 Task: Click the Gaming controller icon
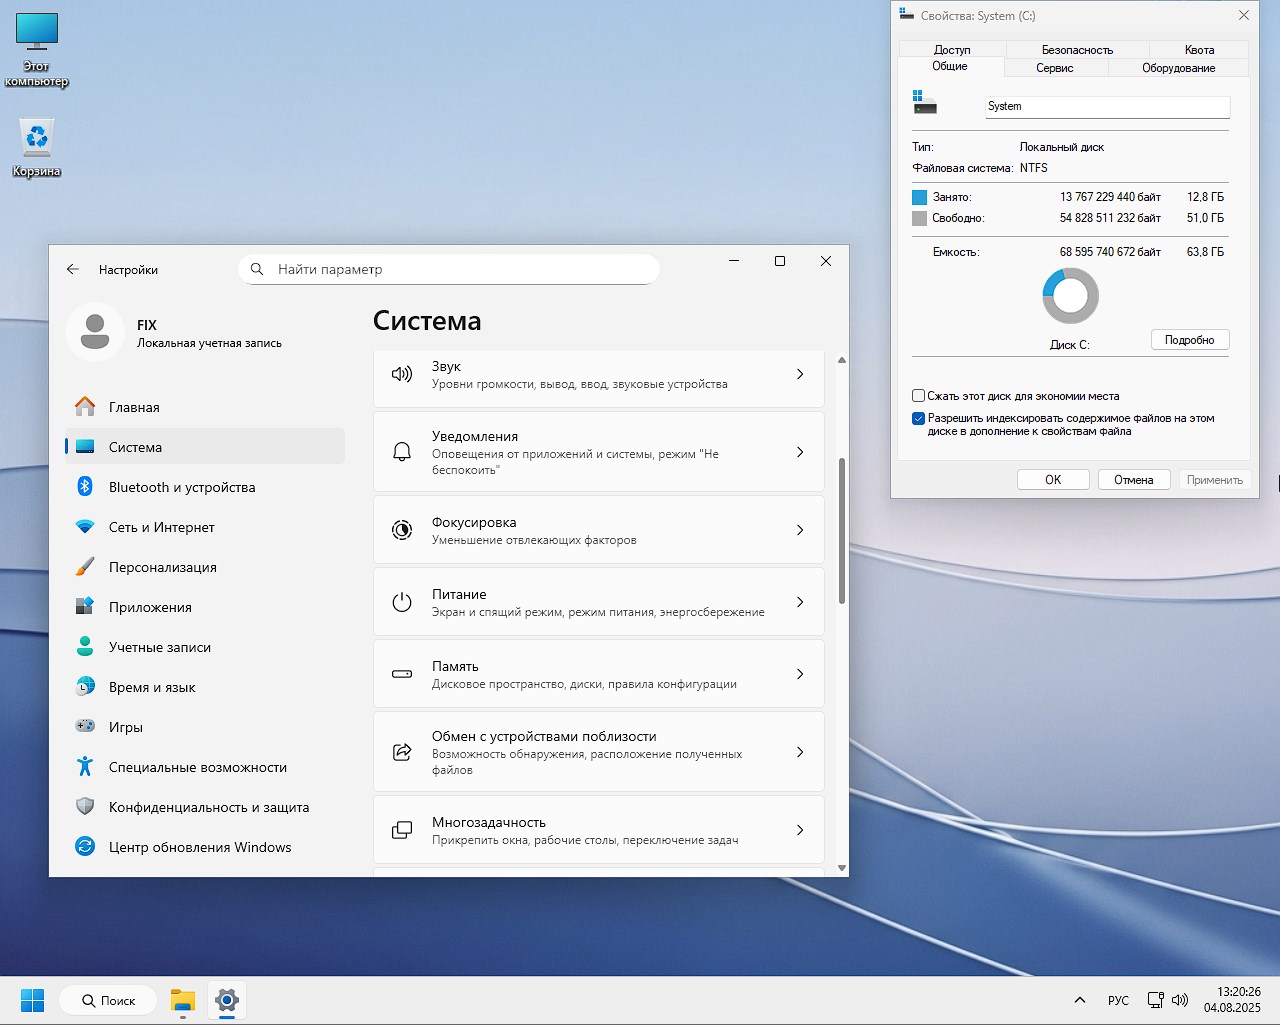tap(85, 727)
